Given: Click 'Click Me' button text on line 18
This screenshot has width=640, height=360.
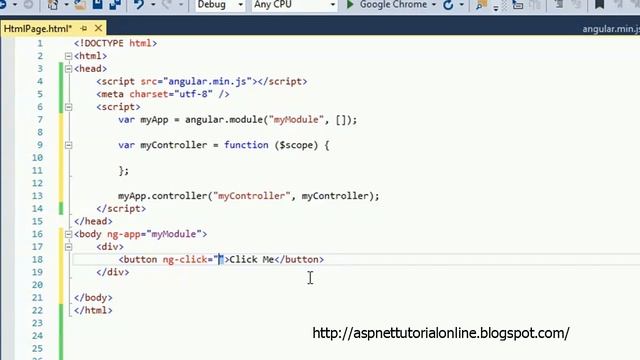Looking at the screenshot, I should [x=251, y=260].
